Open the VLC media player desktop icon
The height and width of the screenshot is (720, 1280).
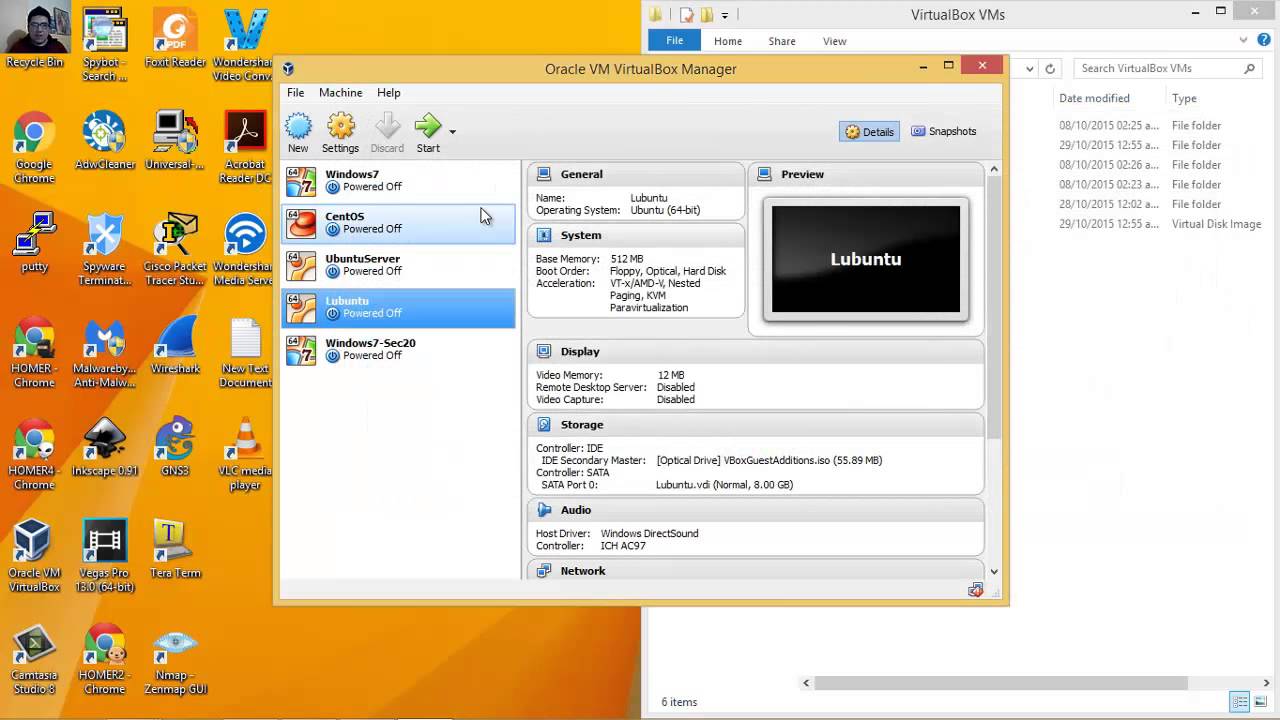[x=245, y=455]
